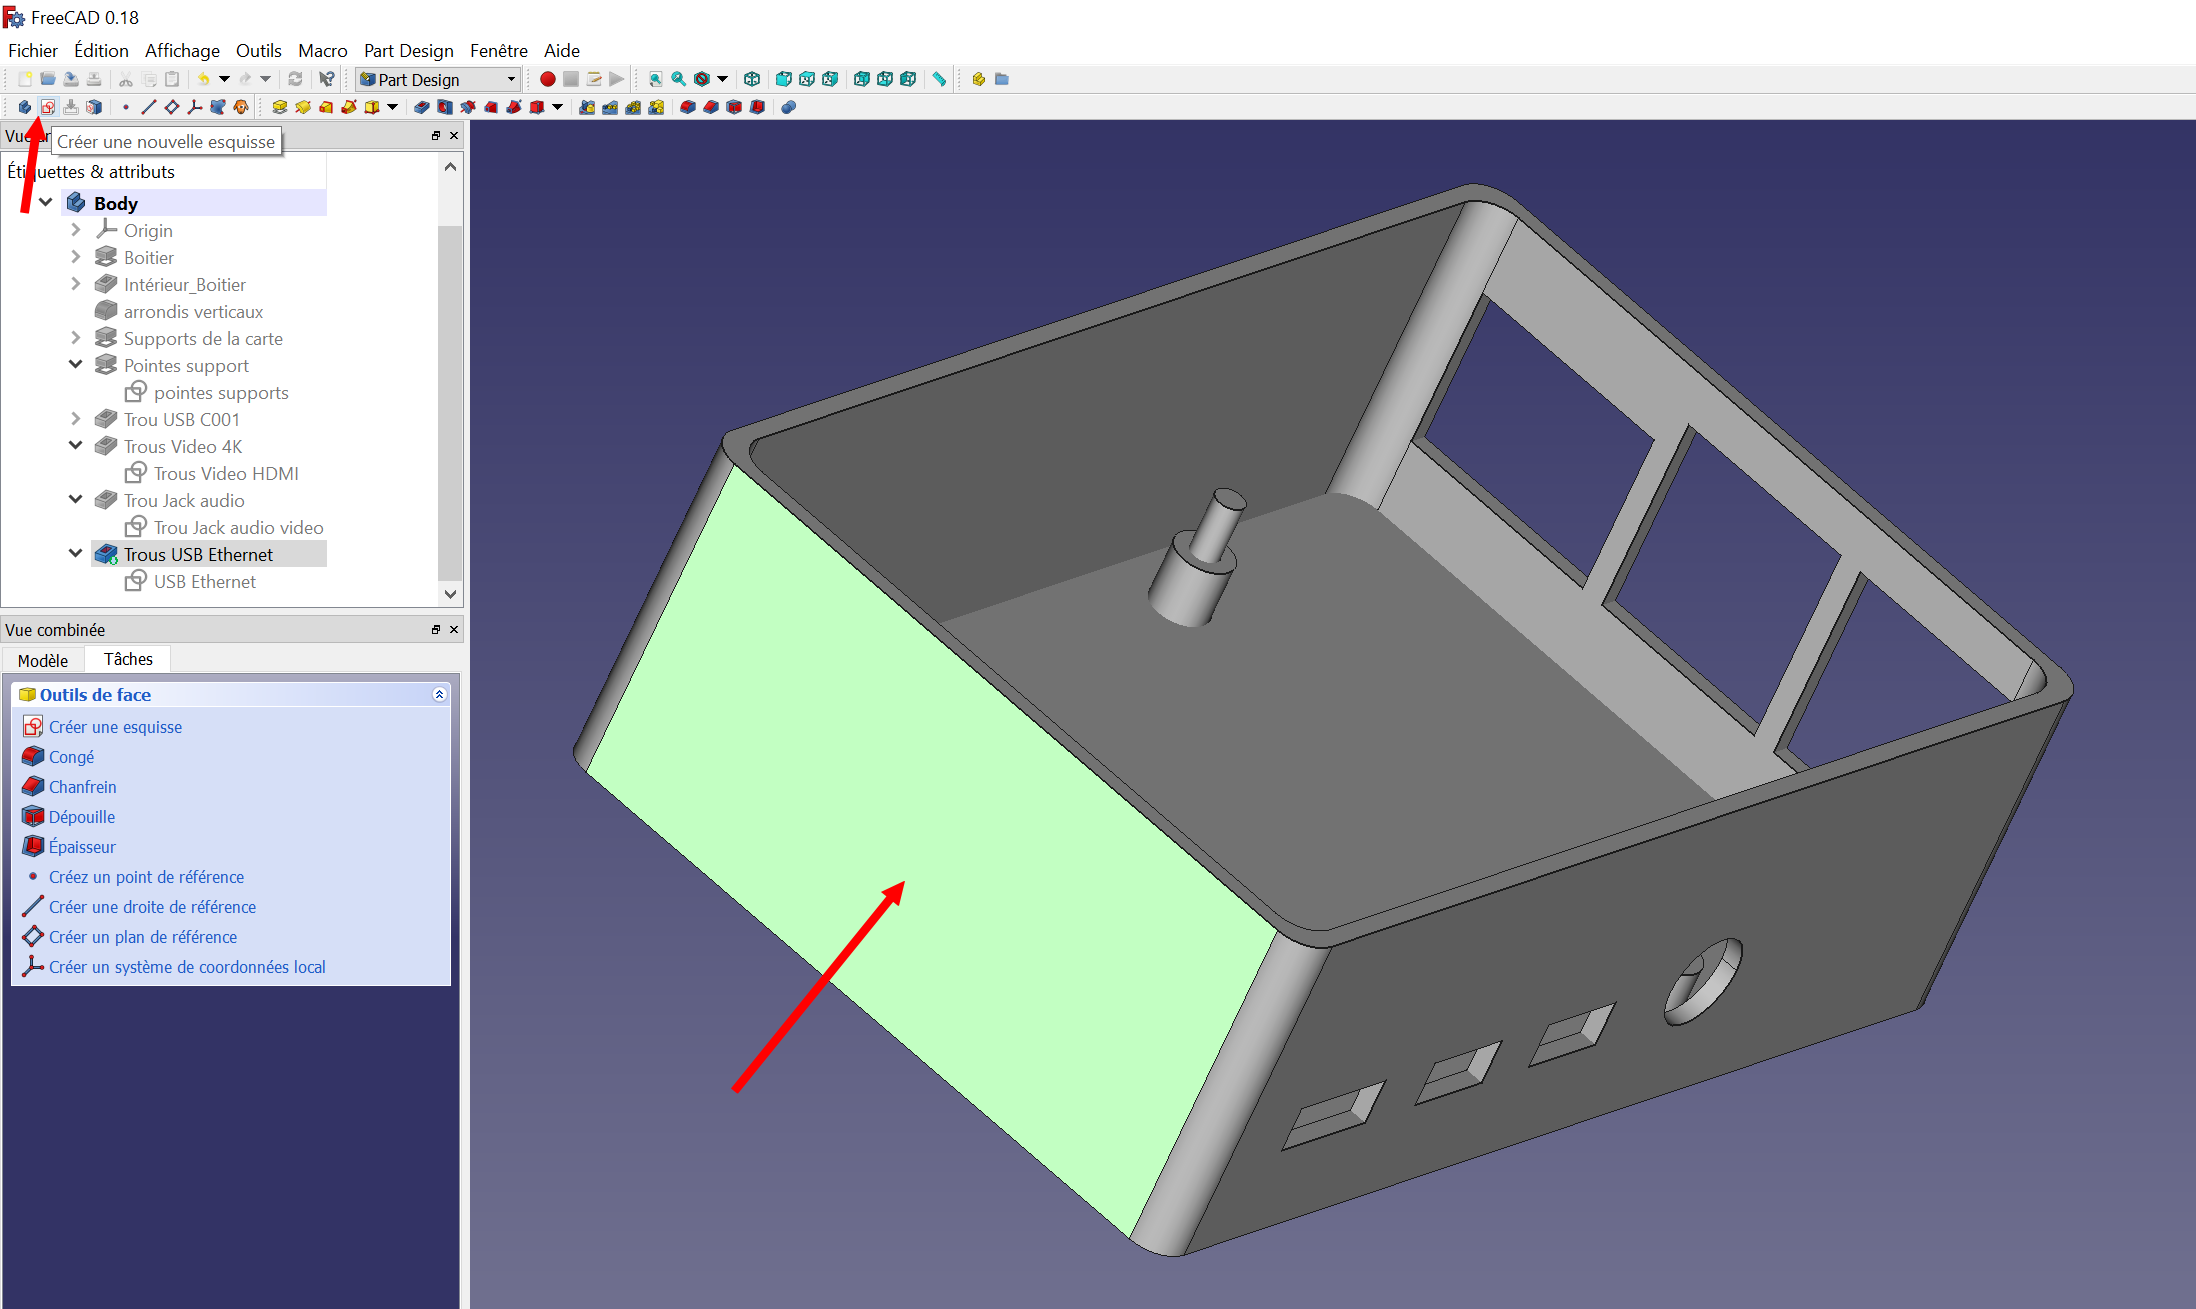Click the Mirrored transformation icon
This screenshot has height=1309, width=2196.
click(x=587, y=107)
